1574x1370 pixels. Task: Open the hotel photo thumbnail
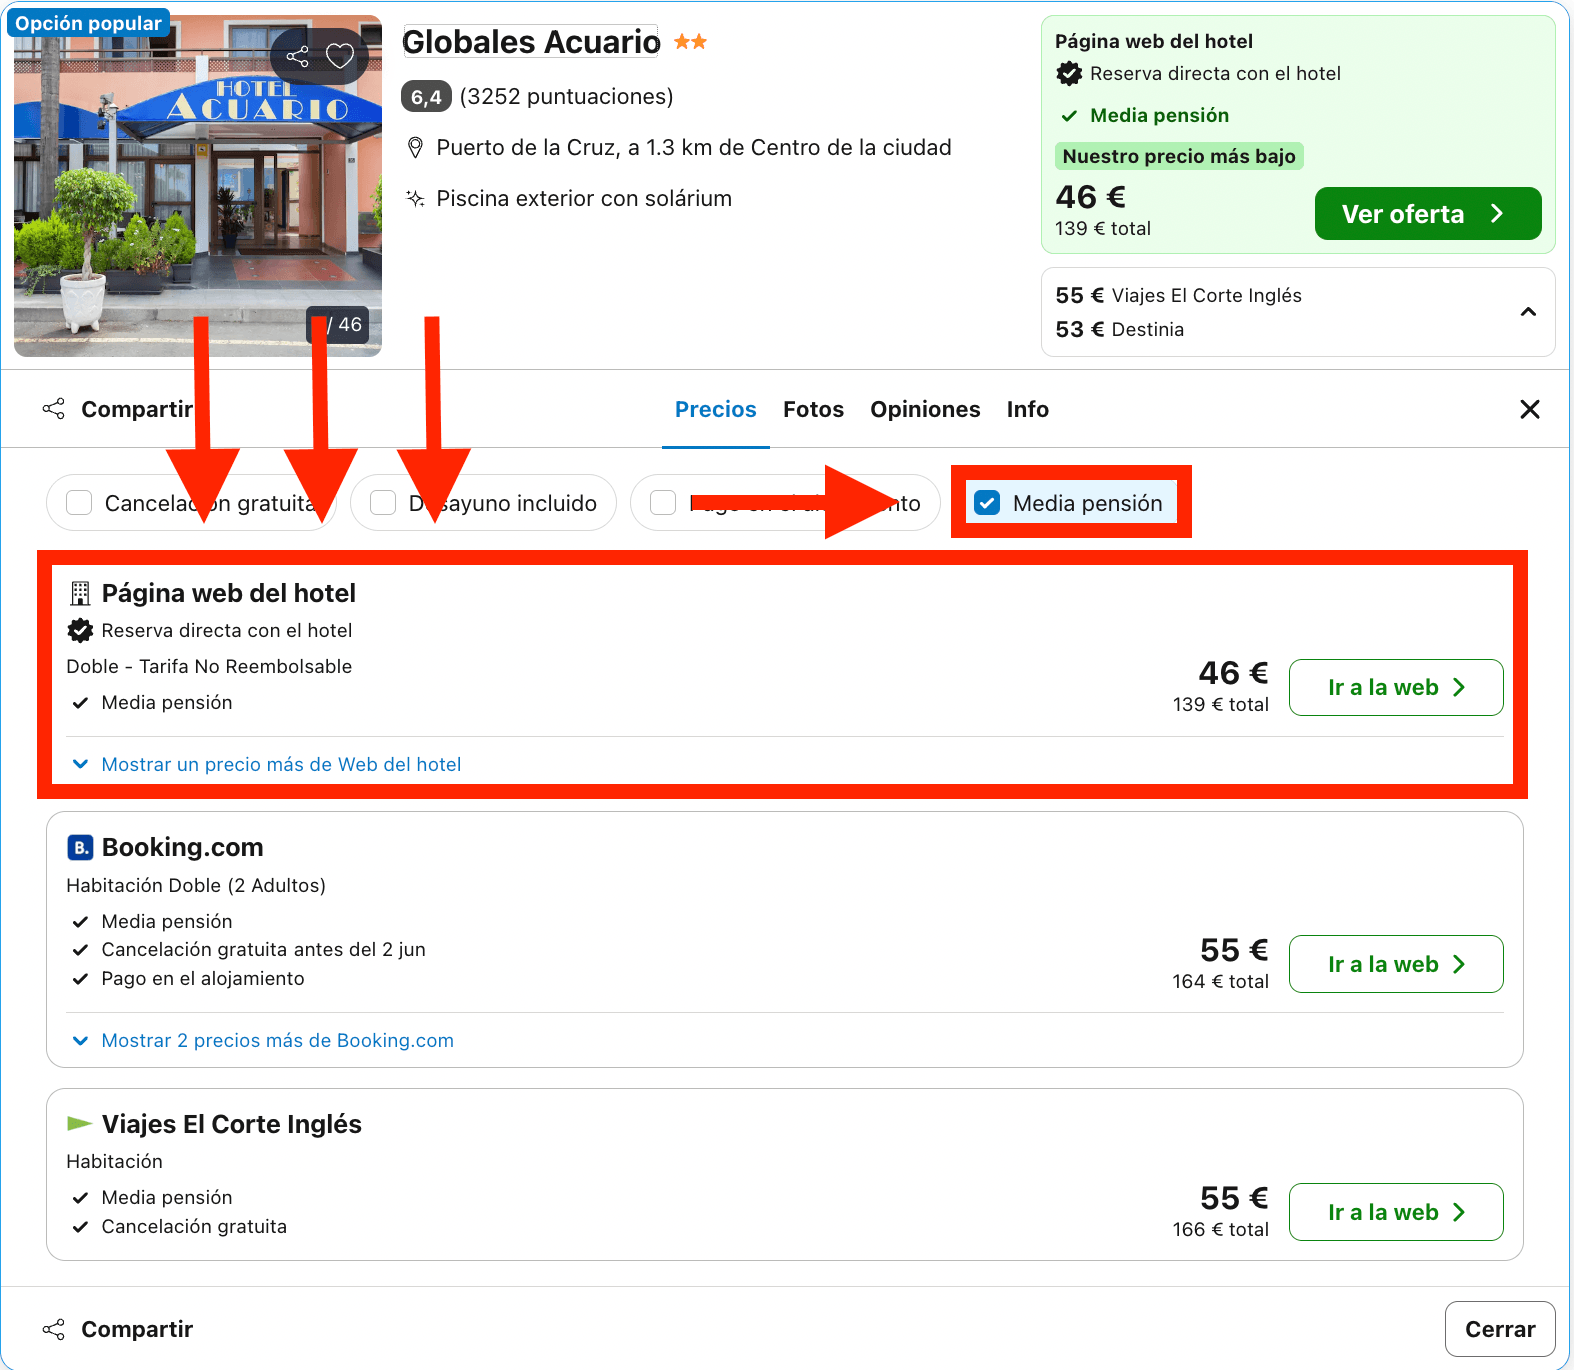coord(198,186)
